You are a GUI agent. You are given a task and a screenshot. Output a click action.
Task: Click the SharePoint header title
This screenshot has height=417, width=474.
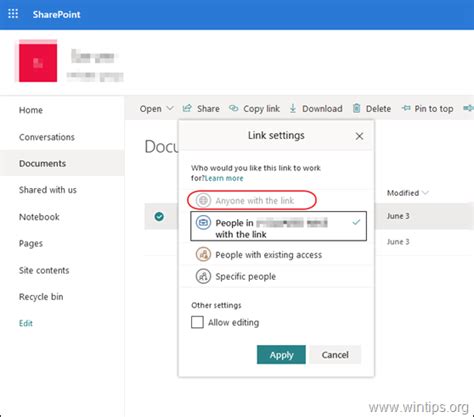coord(56,14)
